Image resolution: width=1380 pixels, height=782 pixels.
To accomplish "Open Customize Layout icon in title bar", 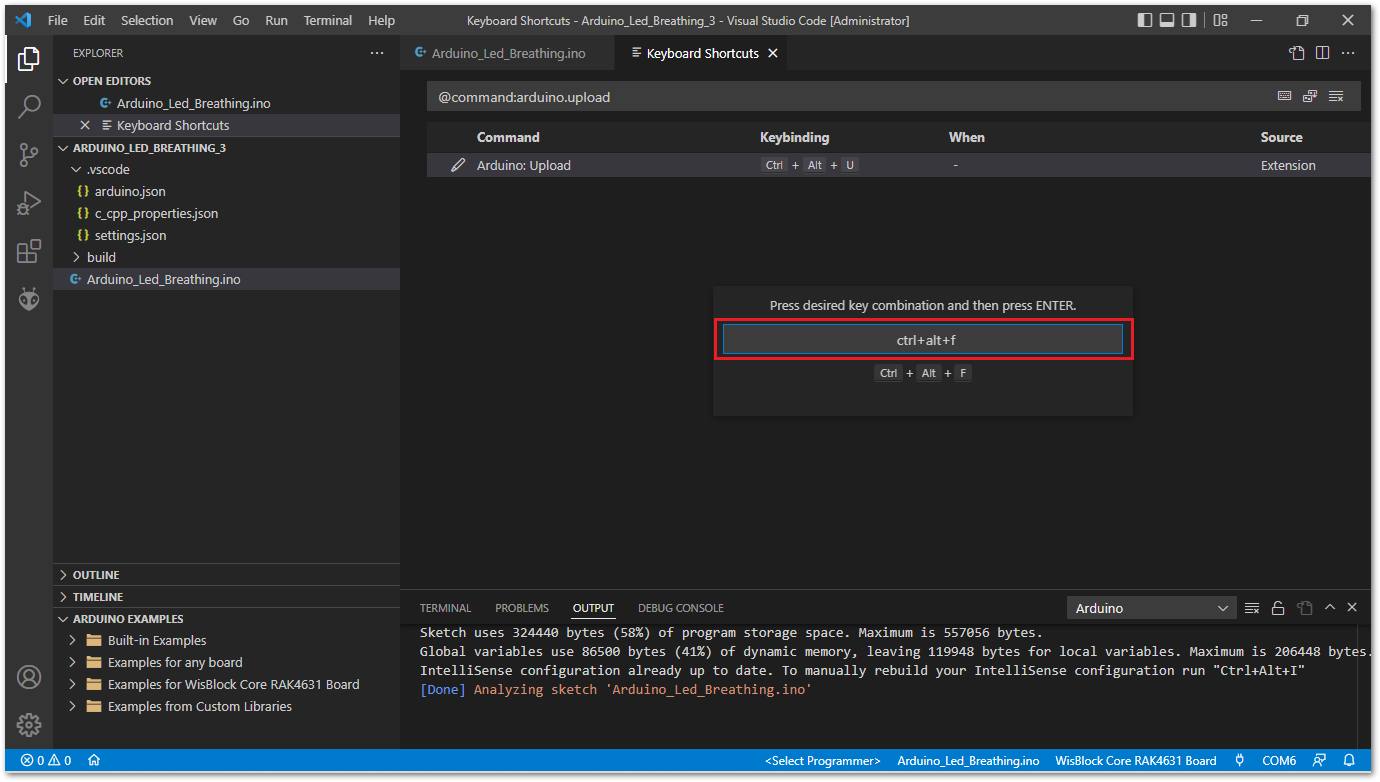I will (1220, 20).
